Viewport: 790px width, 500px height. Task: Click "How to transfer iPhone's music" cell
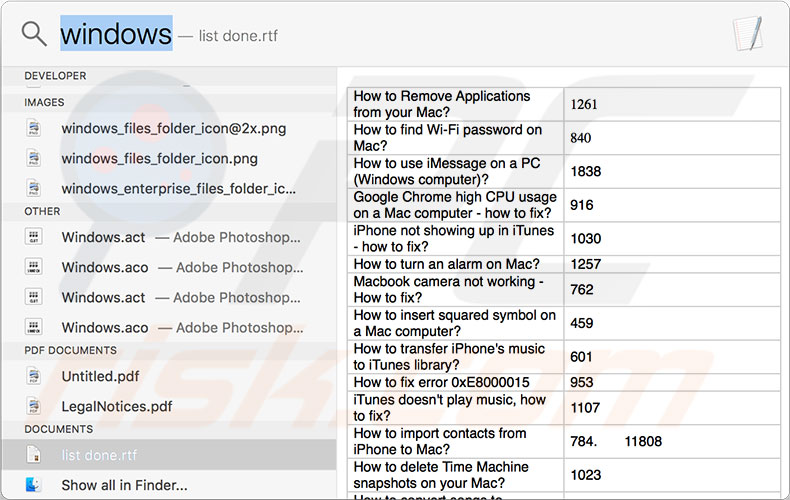click(x=455, y=357)
